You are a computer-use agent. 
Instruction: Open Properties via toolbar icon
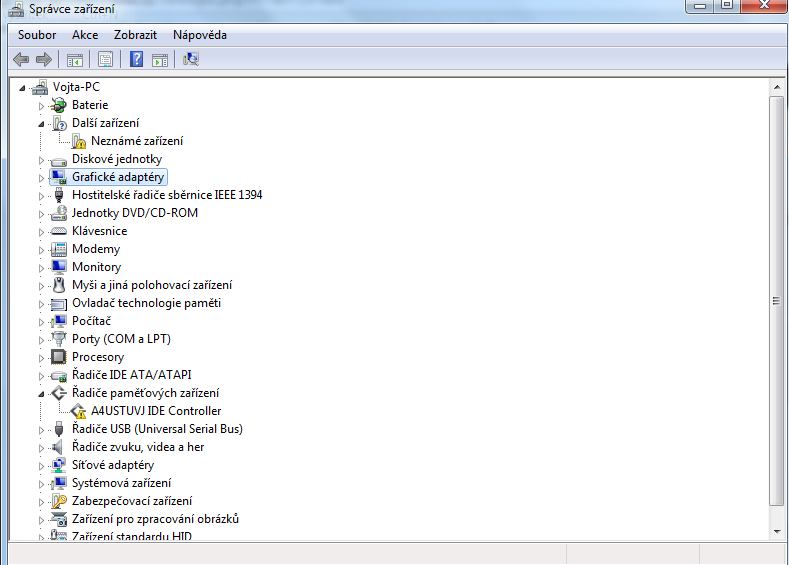[x=106, y=59]
